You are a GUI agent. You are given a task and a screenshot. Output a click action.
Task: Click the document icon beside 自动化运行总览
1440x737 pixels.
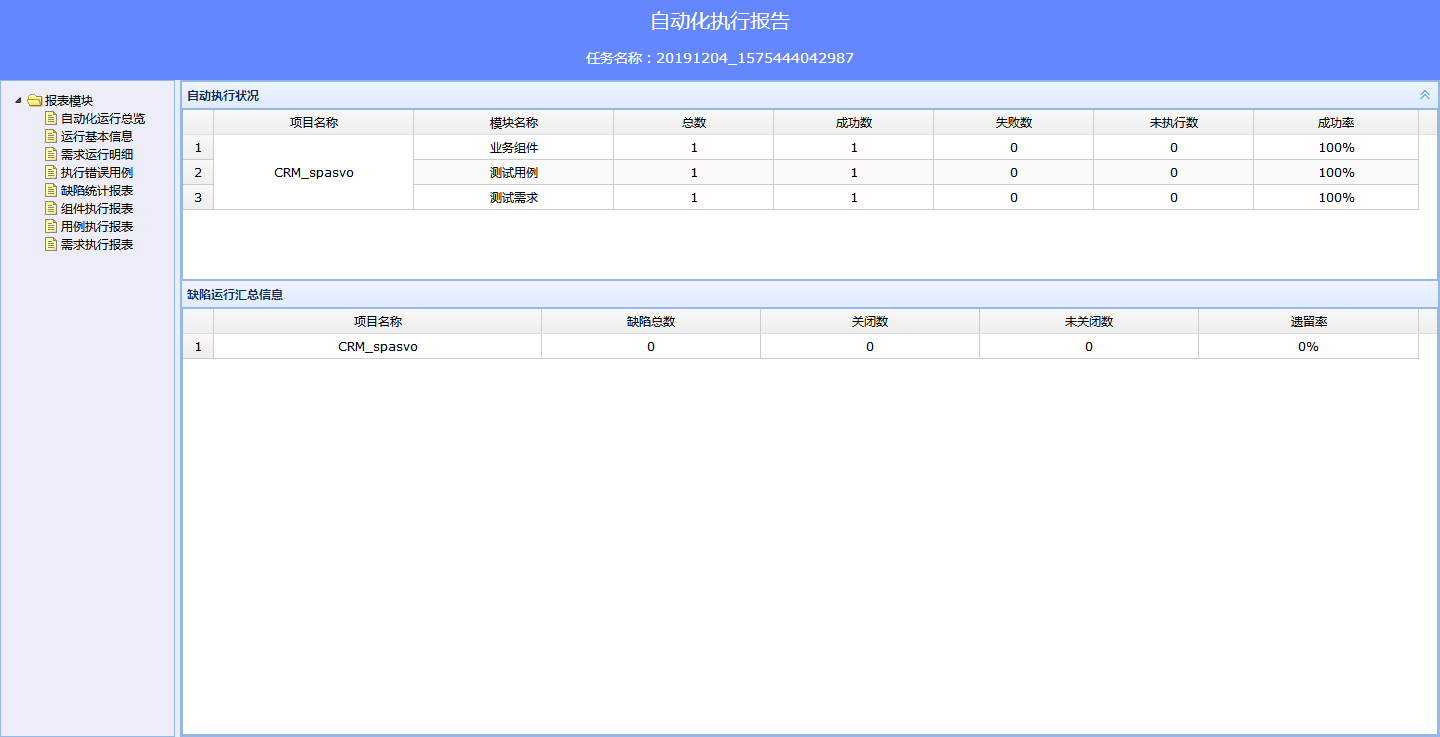tap(51, 118)
